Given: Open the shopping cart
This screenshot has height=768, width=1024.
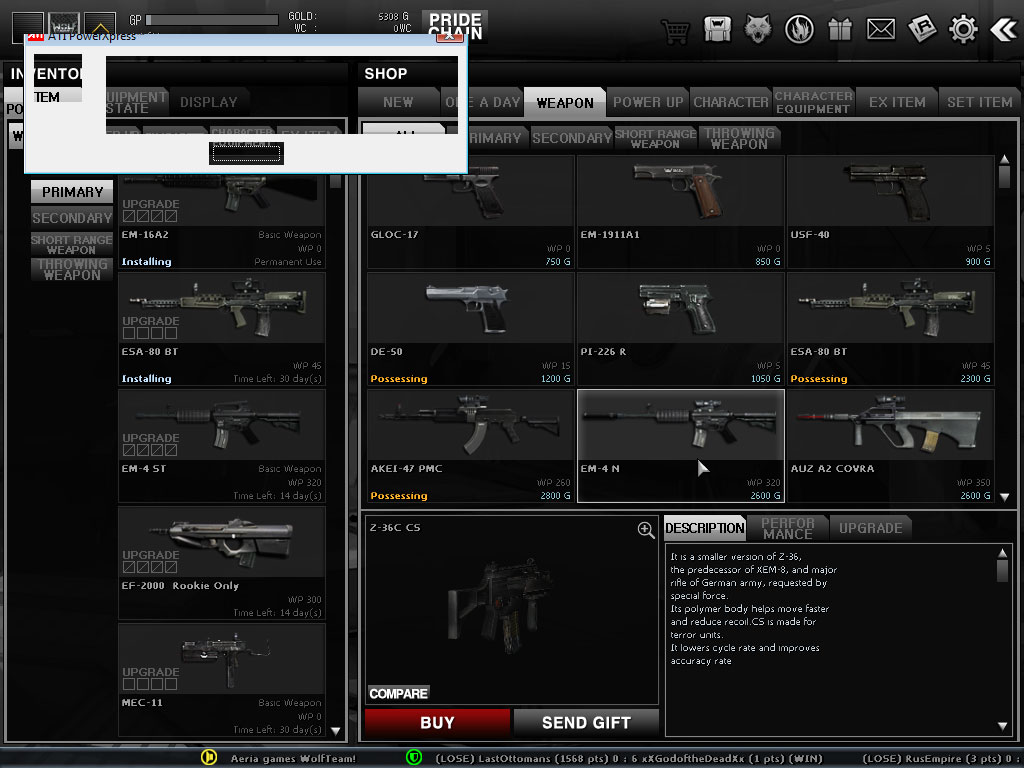Looking at the screenshot, I should [x=675, y=30].
